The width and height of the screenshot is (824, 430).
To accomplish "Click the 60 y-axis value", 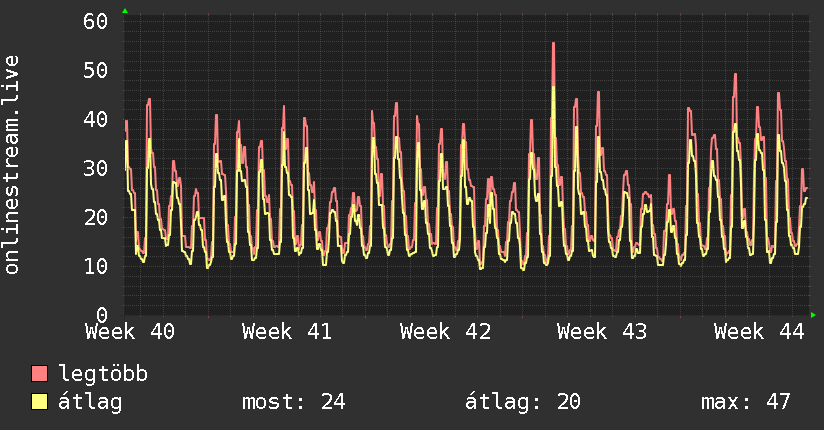I will [96, 22].
